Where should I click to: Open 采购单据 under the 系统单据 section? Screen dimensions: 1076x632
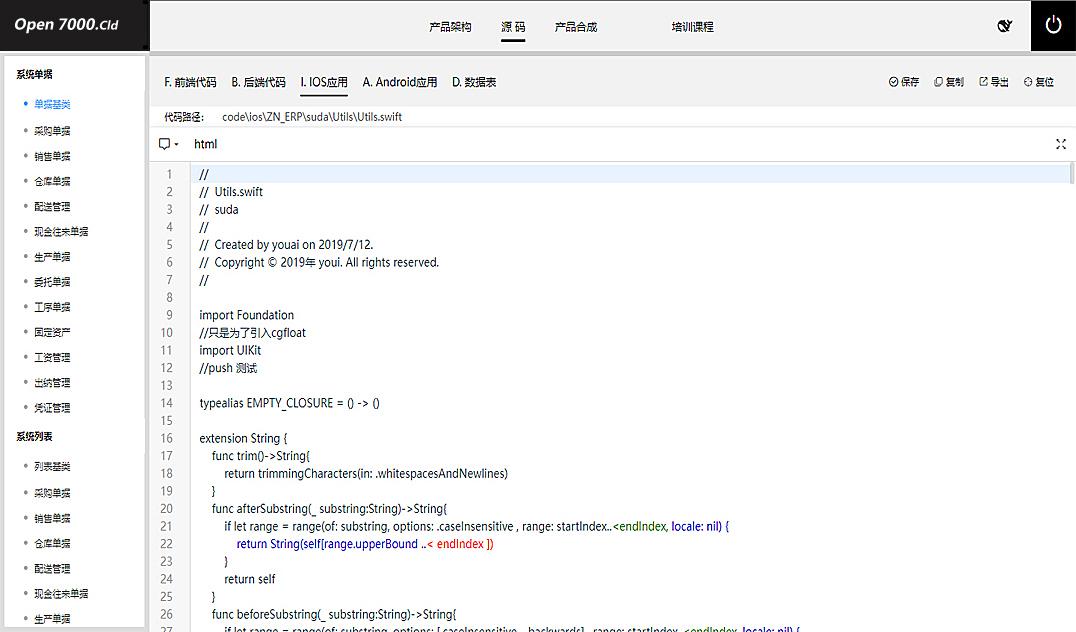tap(52, 130)
